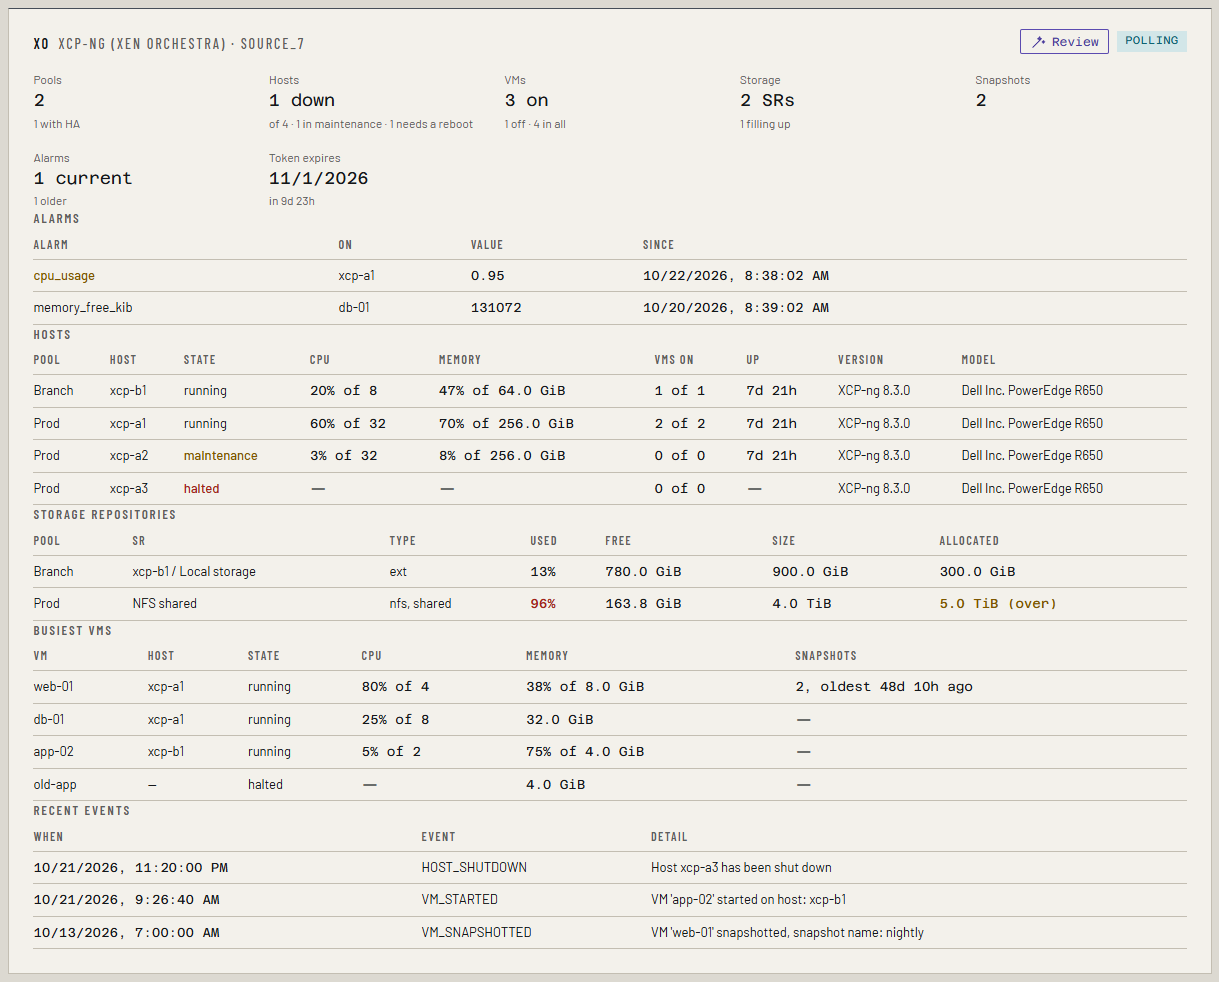The width and height of the screenshot is (1219, 982).
Task: Click the 1 filling up storage note
Action: (765, 125)
